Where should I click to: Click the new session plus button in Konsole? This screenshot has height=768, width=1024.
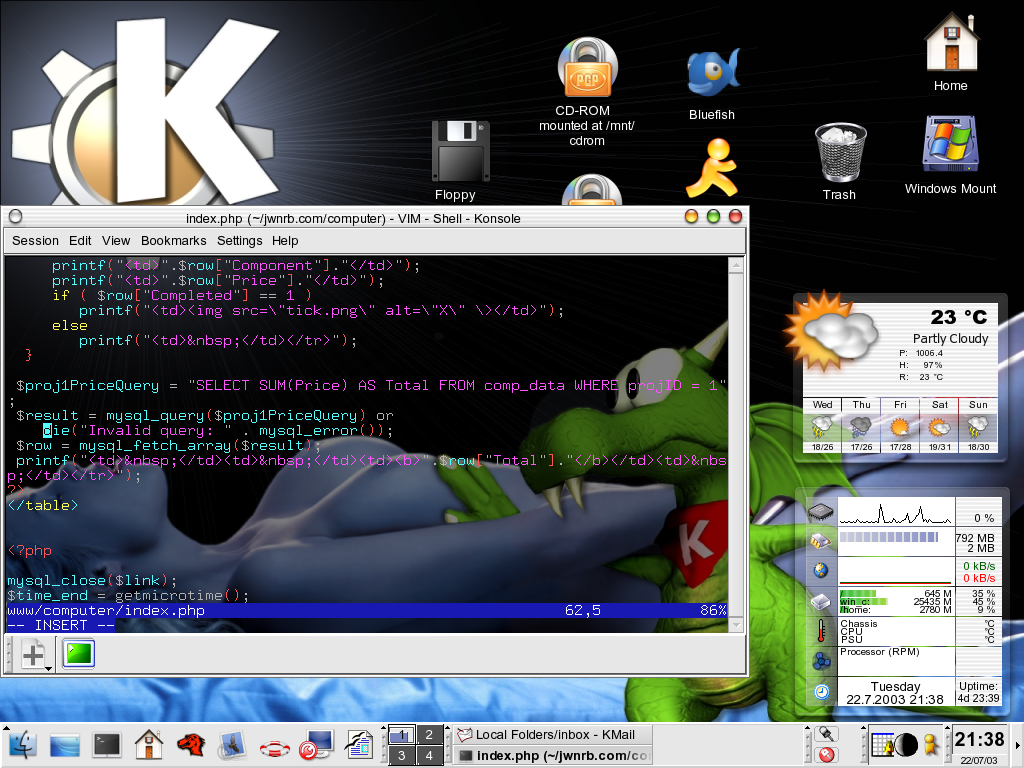pyautogui.click(x=33, y=654)
